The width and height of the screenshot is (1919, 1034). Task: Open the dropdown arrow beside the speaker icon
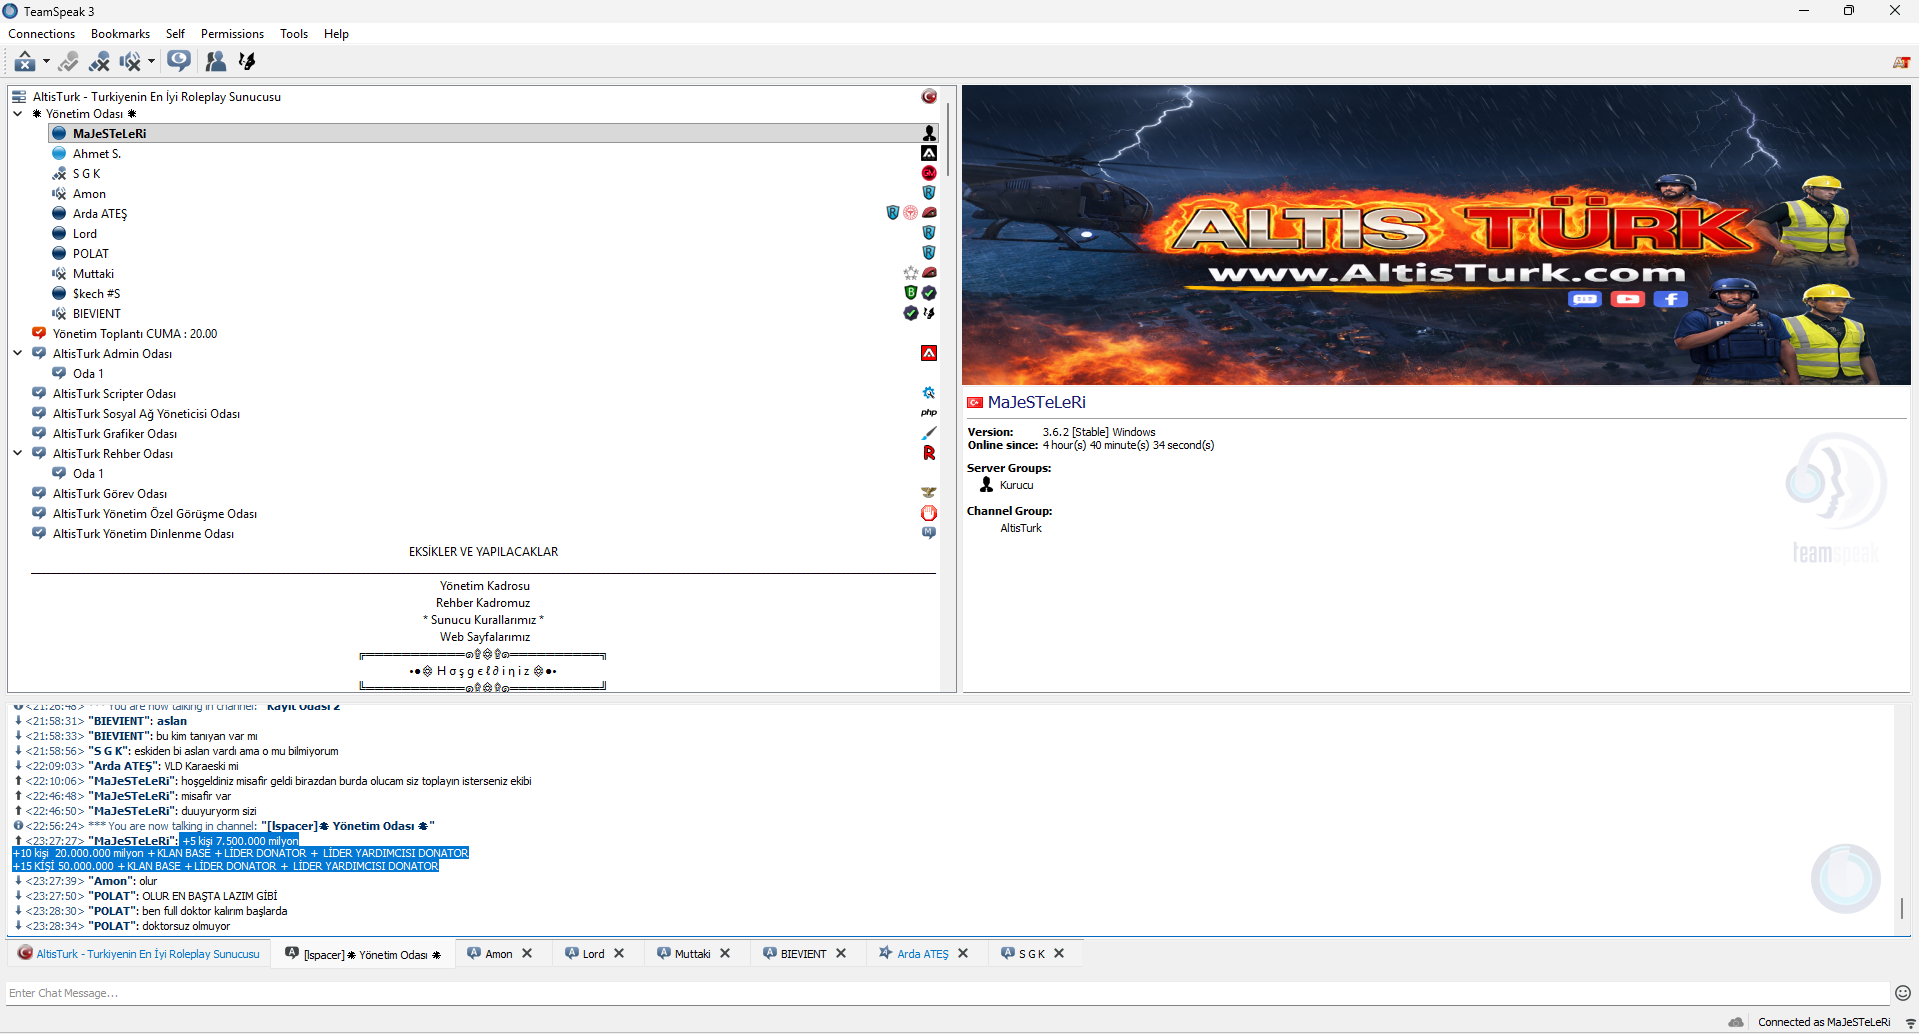[151, 62]
